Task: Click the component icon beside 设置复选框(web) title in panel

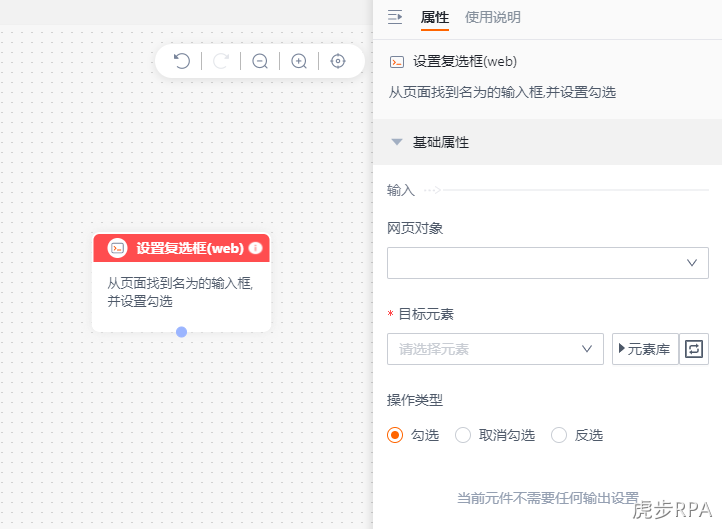Action: (x=397, y=62)
